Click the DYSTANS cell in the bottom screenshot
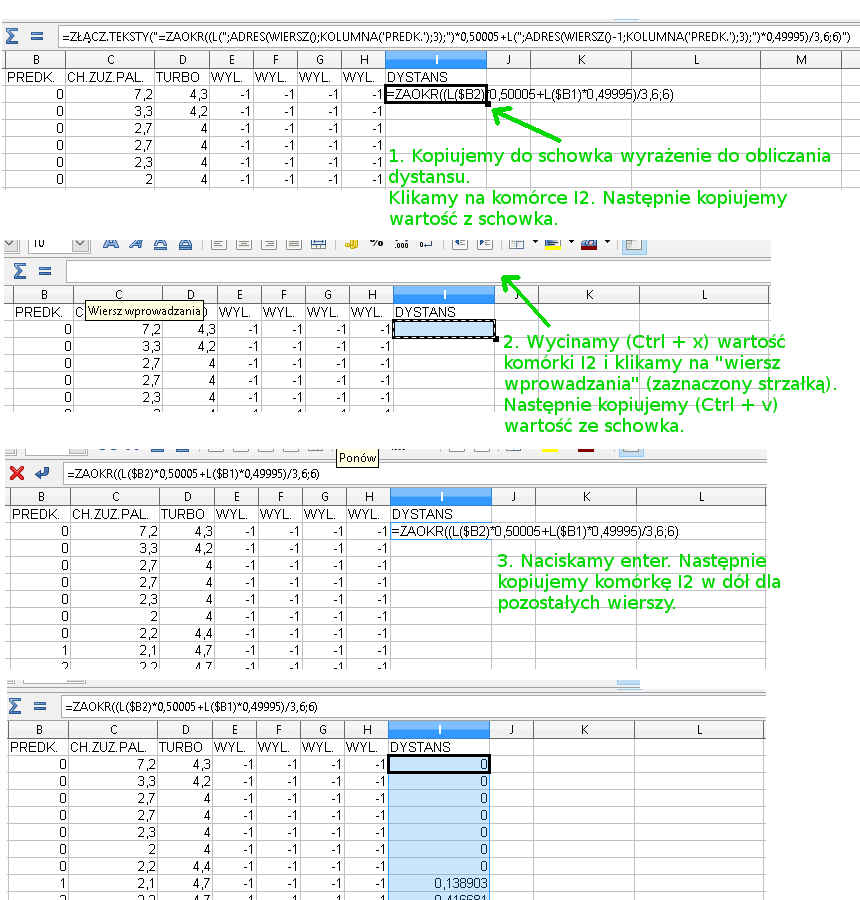 click(439, 747)
